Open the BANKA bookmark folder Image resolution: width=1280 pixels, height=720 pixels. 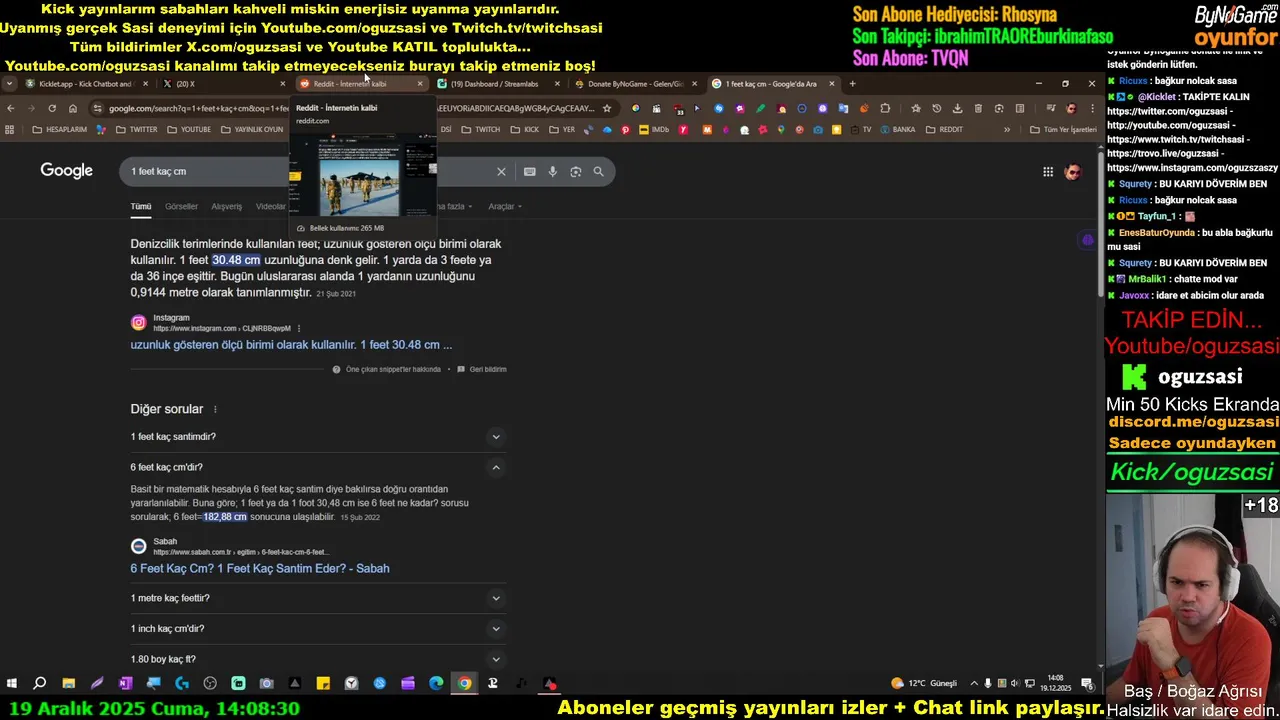[x=897, y=129]
